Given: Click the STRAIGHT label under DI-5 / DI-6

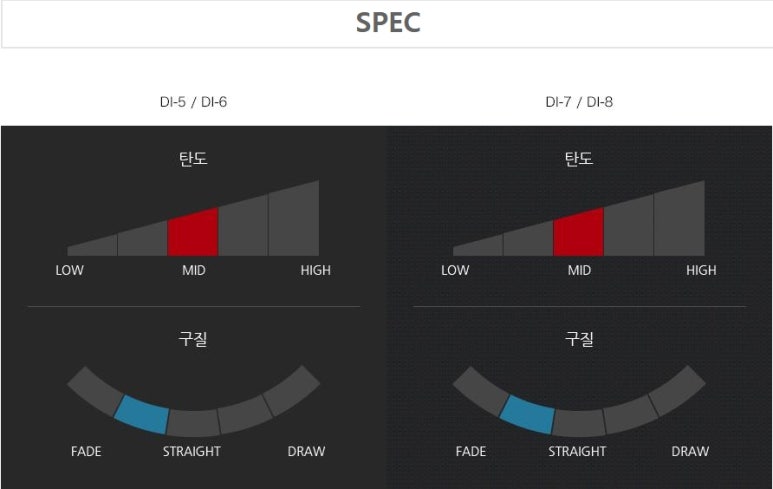Looking at the screenshot, I should coord(192,451).
